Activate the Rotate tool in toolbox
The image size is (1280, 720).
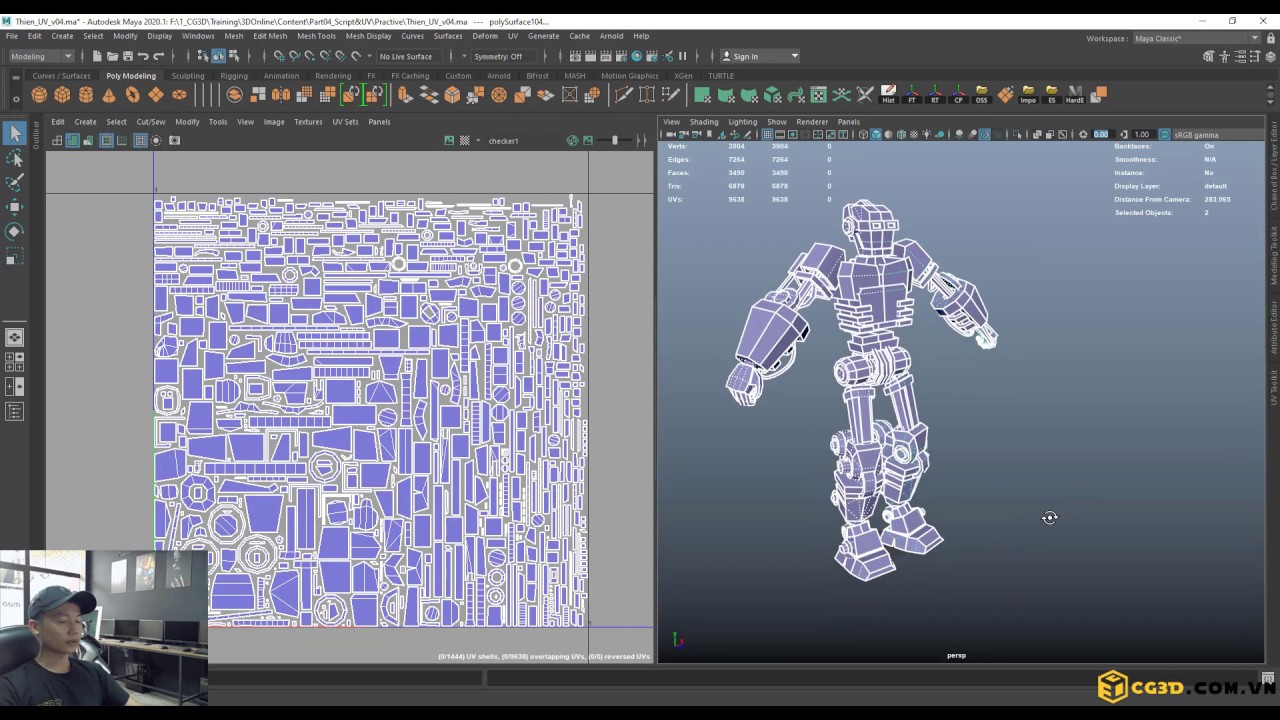[x=14, y=231]
